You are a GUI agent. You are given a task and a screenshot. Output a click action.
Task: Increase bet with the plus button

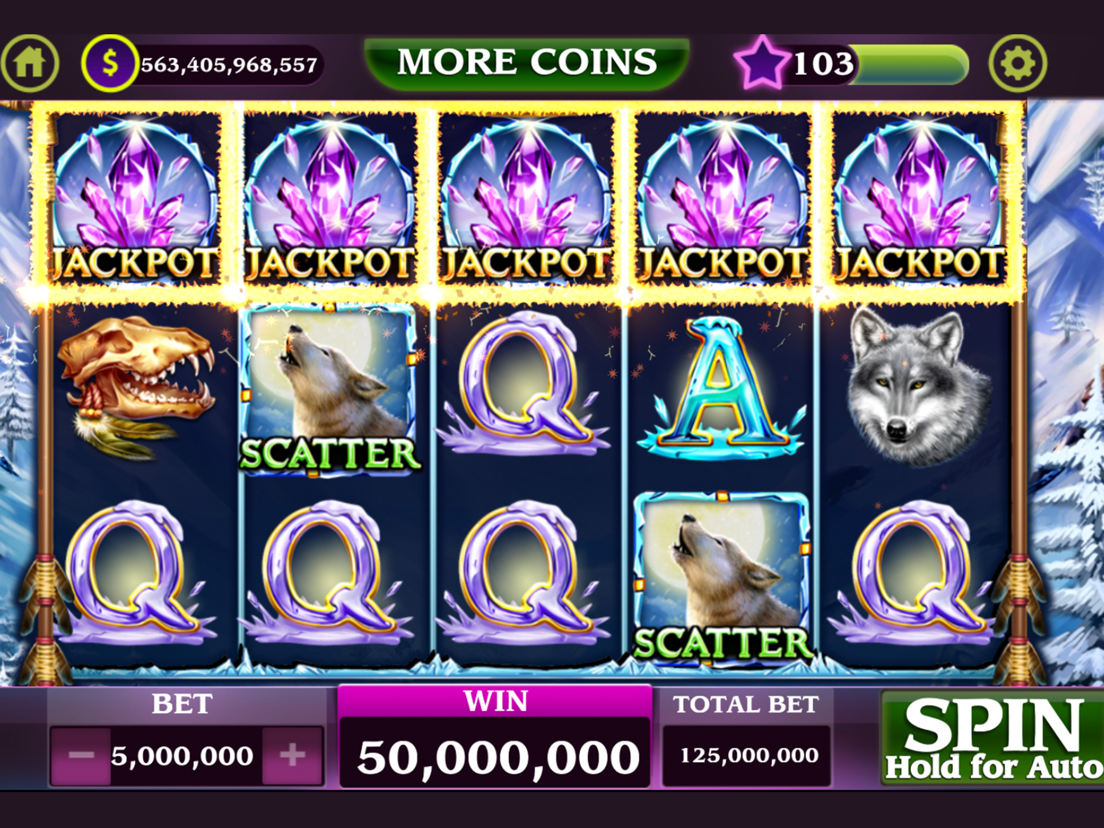292,756
